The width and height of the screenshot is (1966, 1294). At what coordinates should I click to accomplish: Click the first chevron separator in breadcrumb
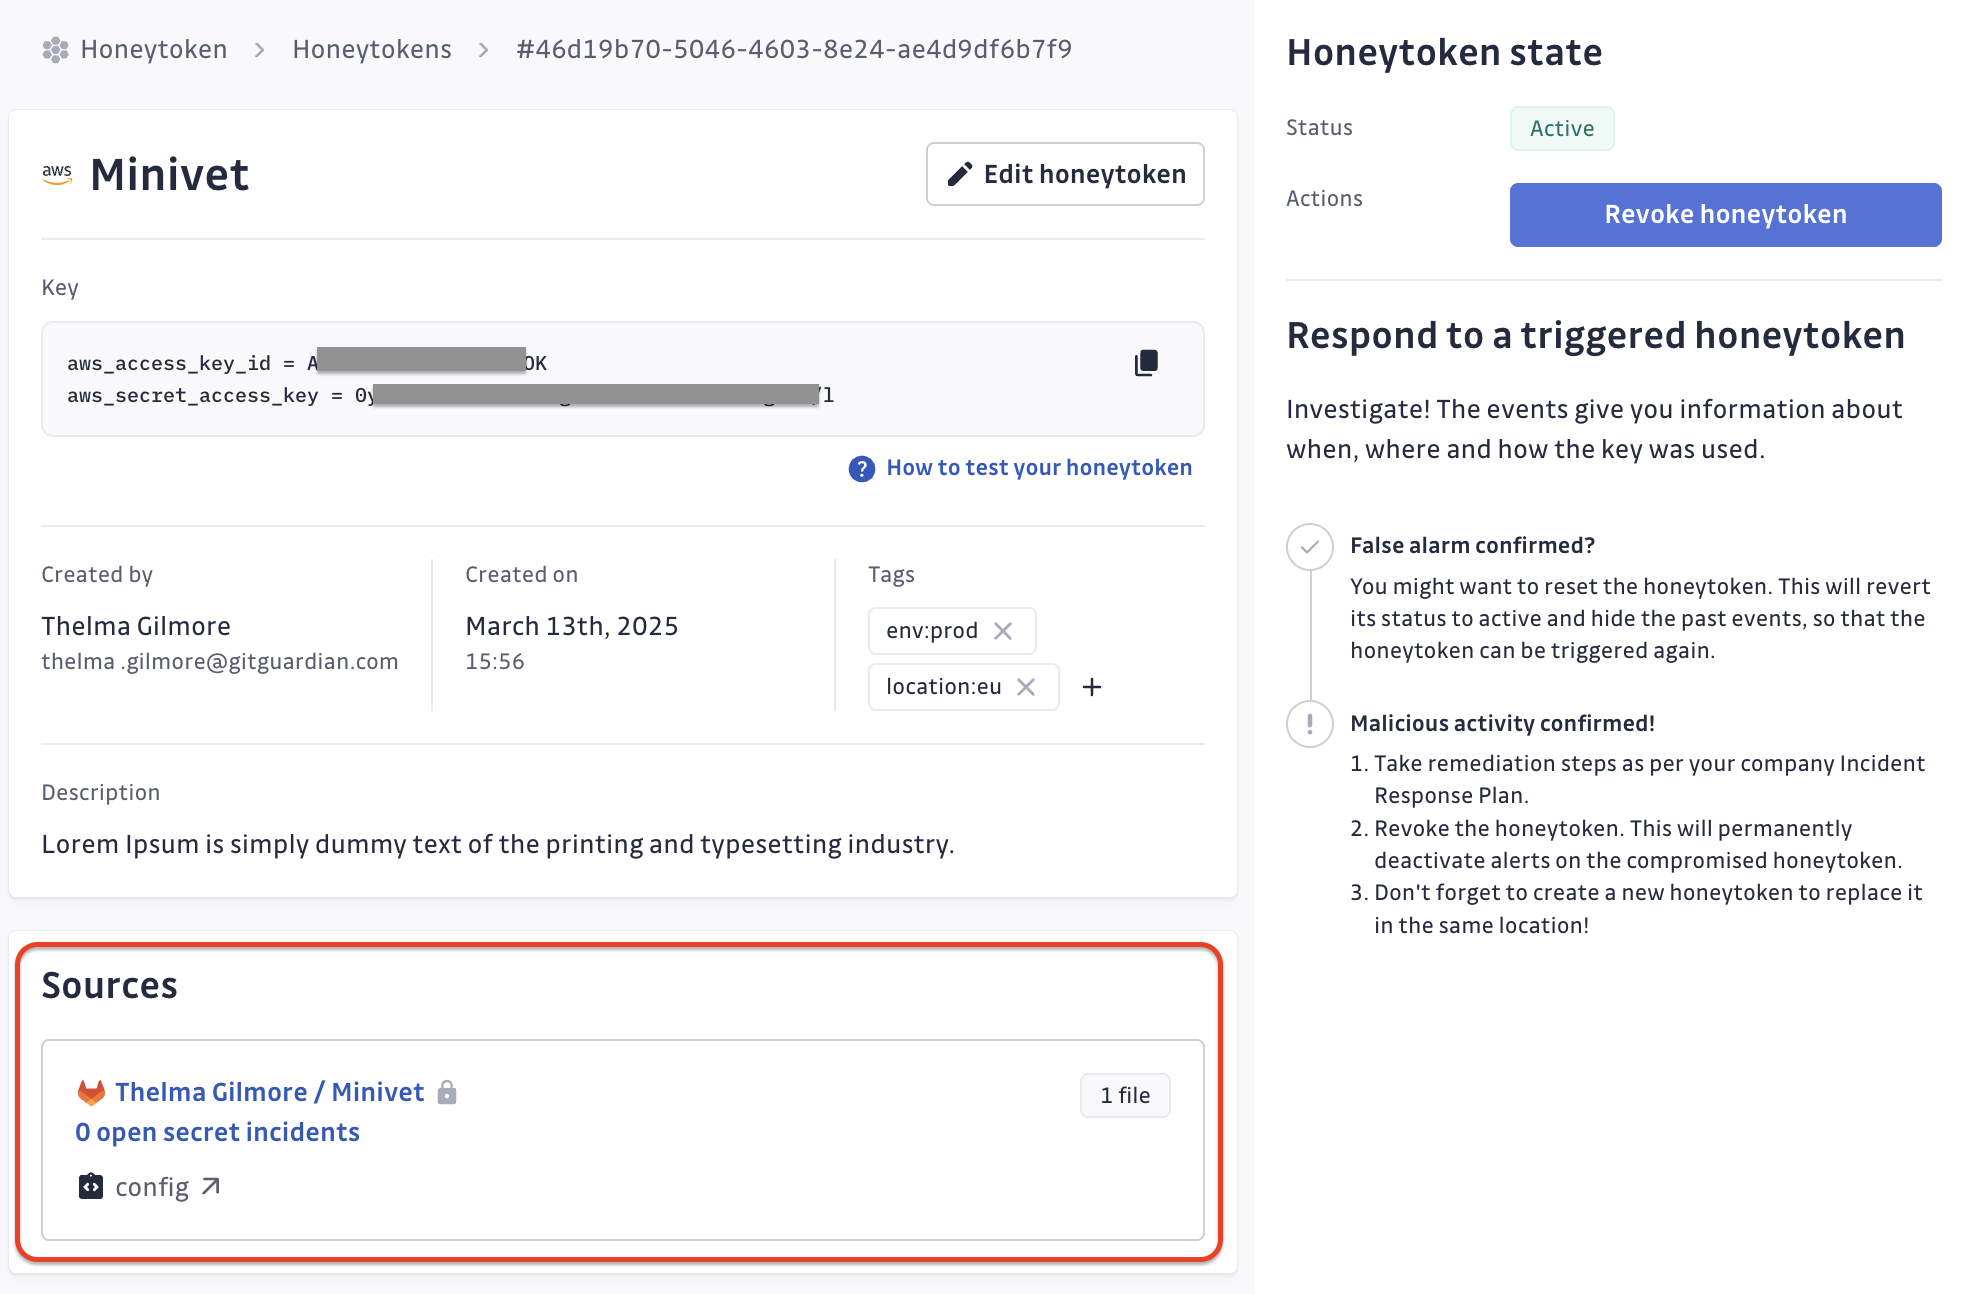[x=260, y=50]
